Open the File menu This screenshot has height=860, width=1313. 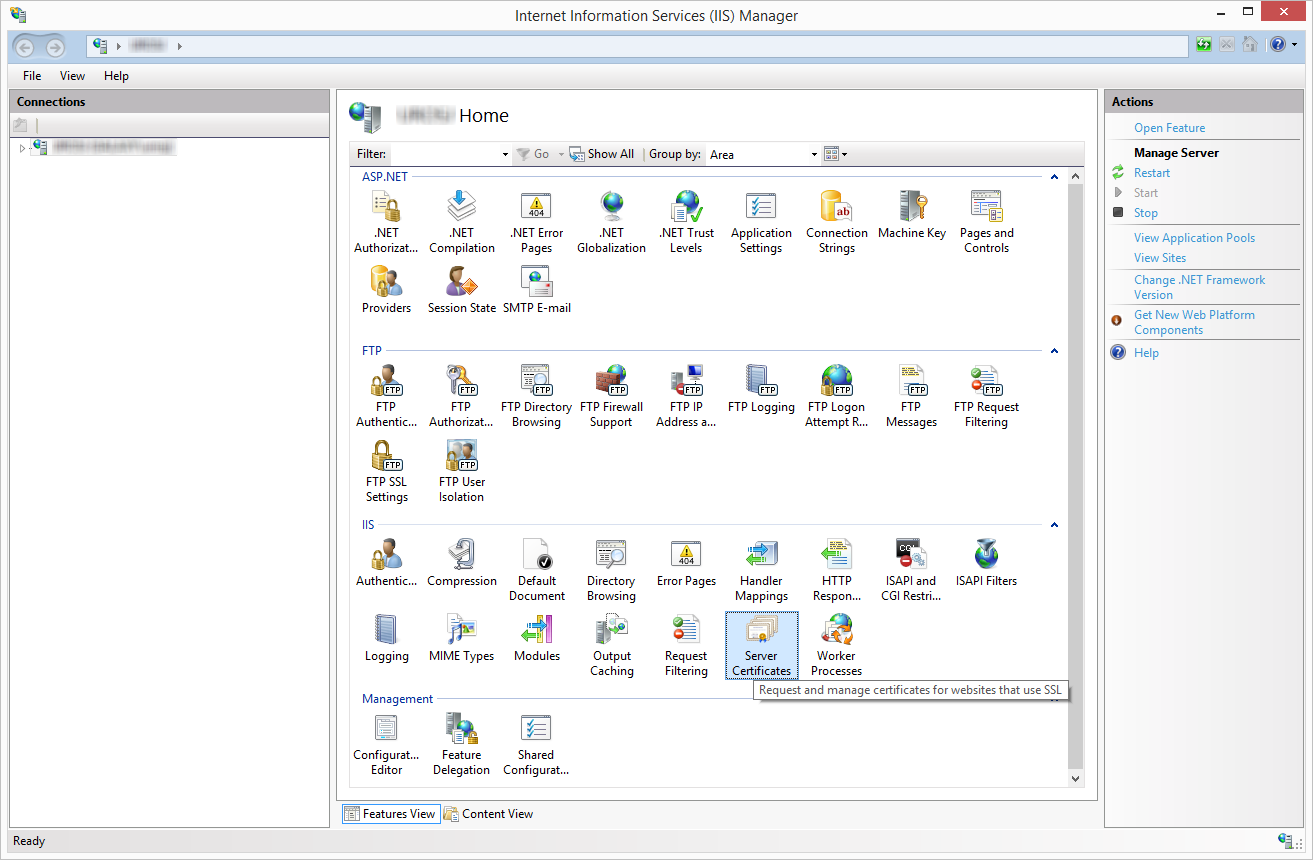(x=32, y=76)
